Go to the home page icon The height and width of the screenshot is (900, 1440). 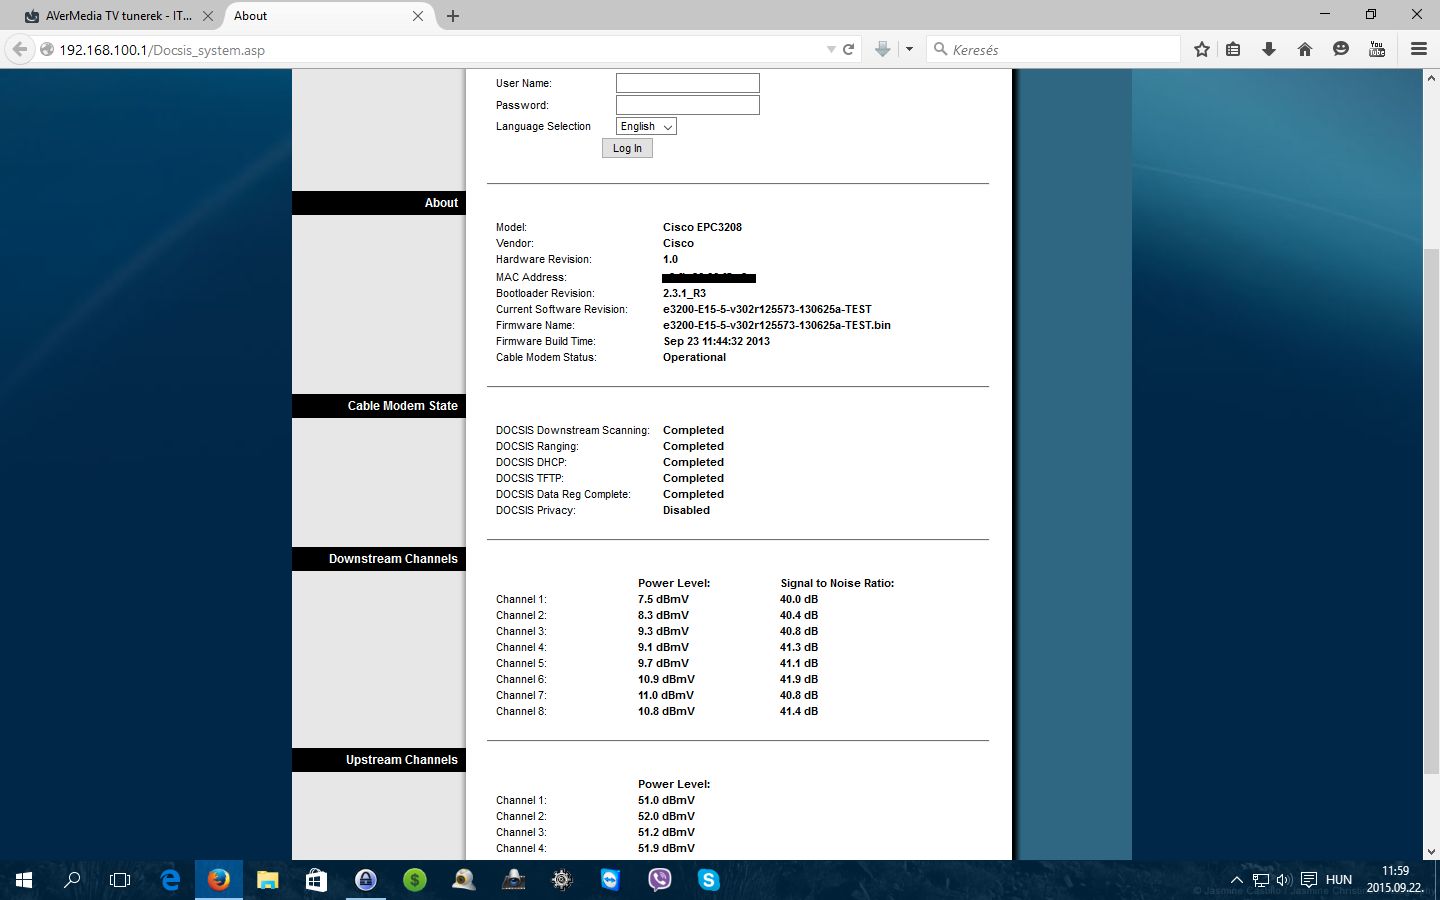coord(1305,49)
